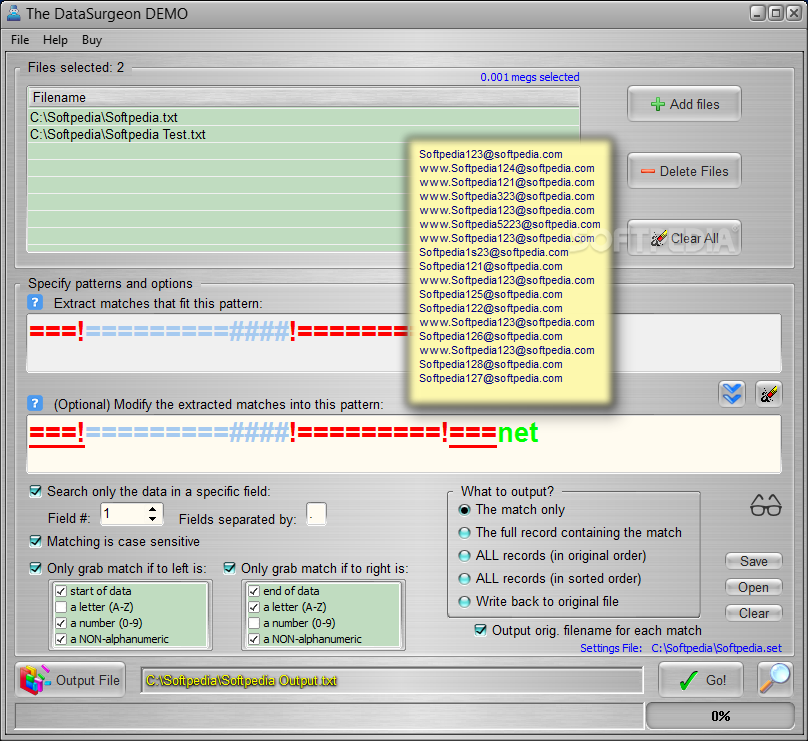The image size is (808, 741).
Task: Click the modify pattern input area
Action: (404, 444)
